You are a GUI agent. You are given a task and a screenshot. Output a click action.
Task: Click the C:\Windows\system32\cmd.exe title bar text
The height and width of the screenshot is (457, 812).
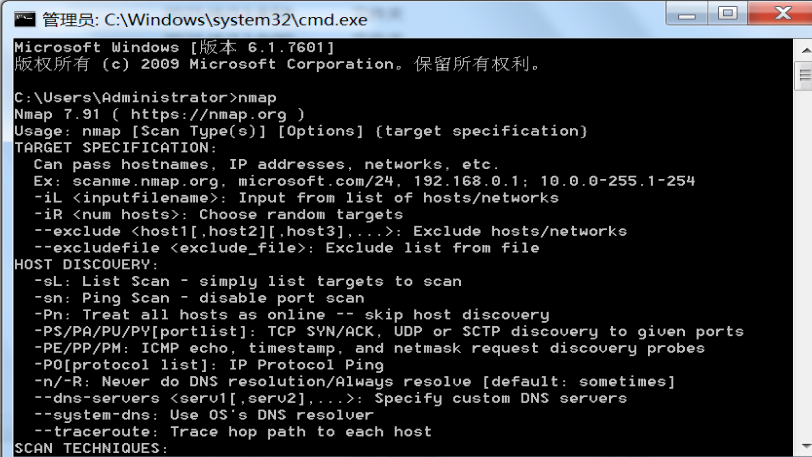point(236,20)
